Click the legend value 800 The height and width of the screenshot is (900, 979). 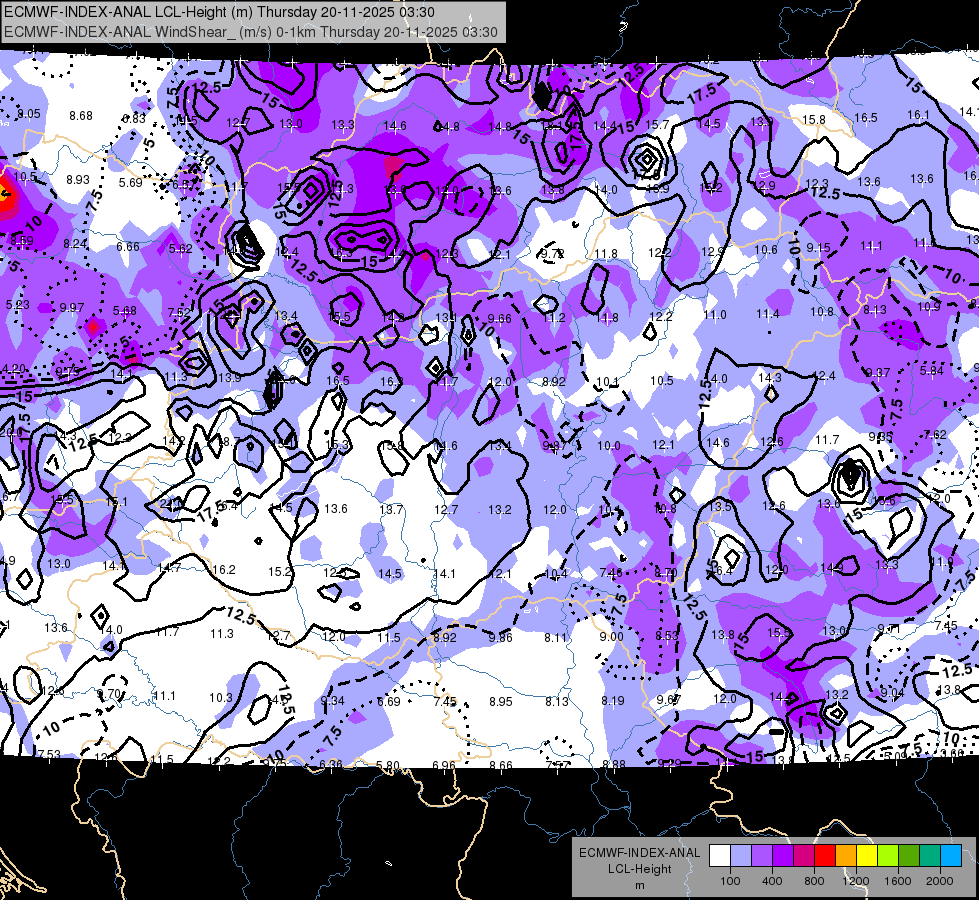[814, 881]
